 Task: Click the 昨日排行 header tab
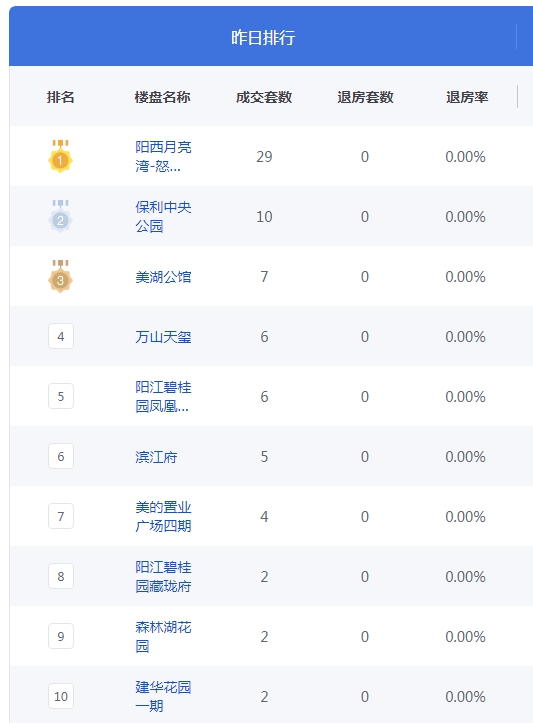(x=263, y=37)
